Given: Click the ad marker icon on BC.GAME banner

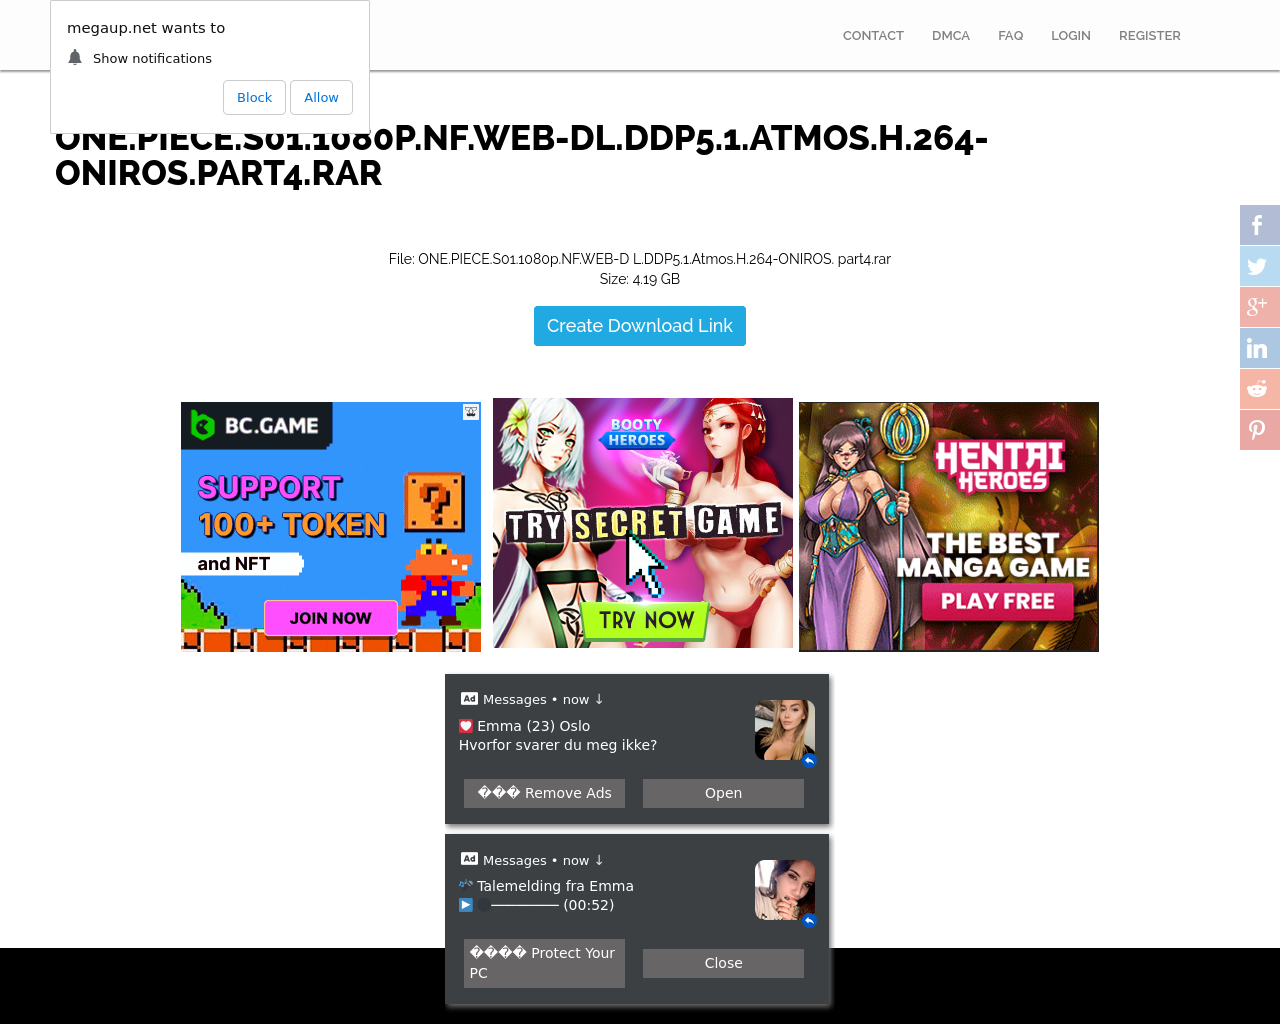Looking at the screenshot, I should pyautogui.click(x=471, y=412).
